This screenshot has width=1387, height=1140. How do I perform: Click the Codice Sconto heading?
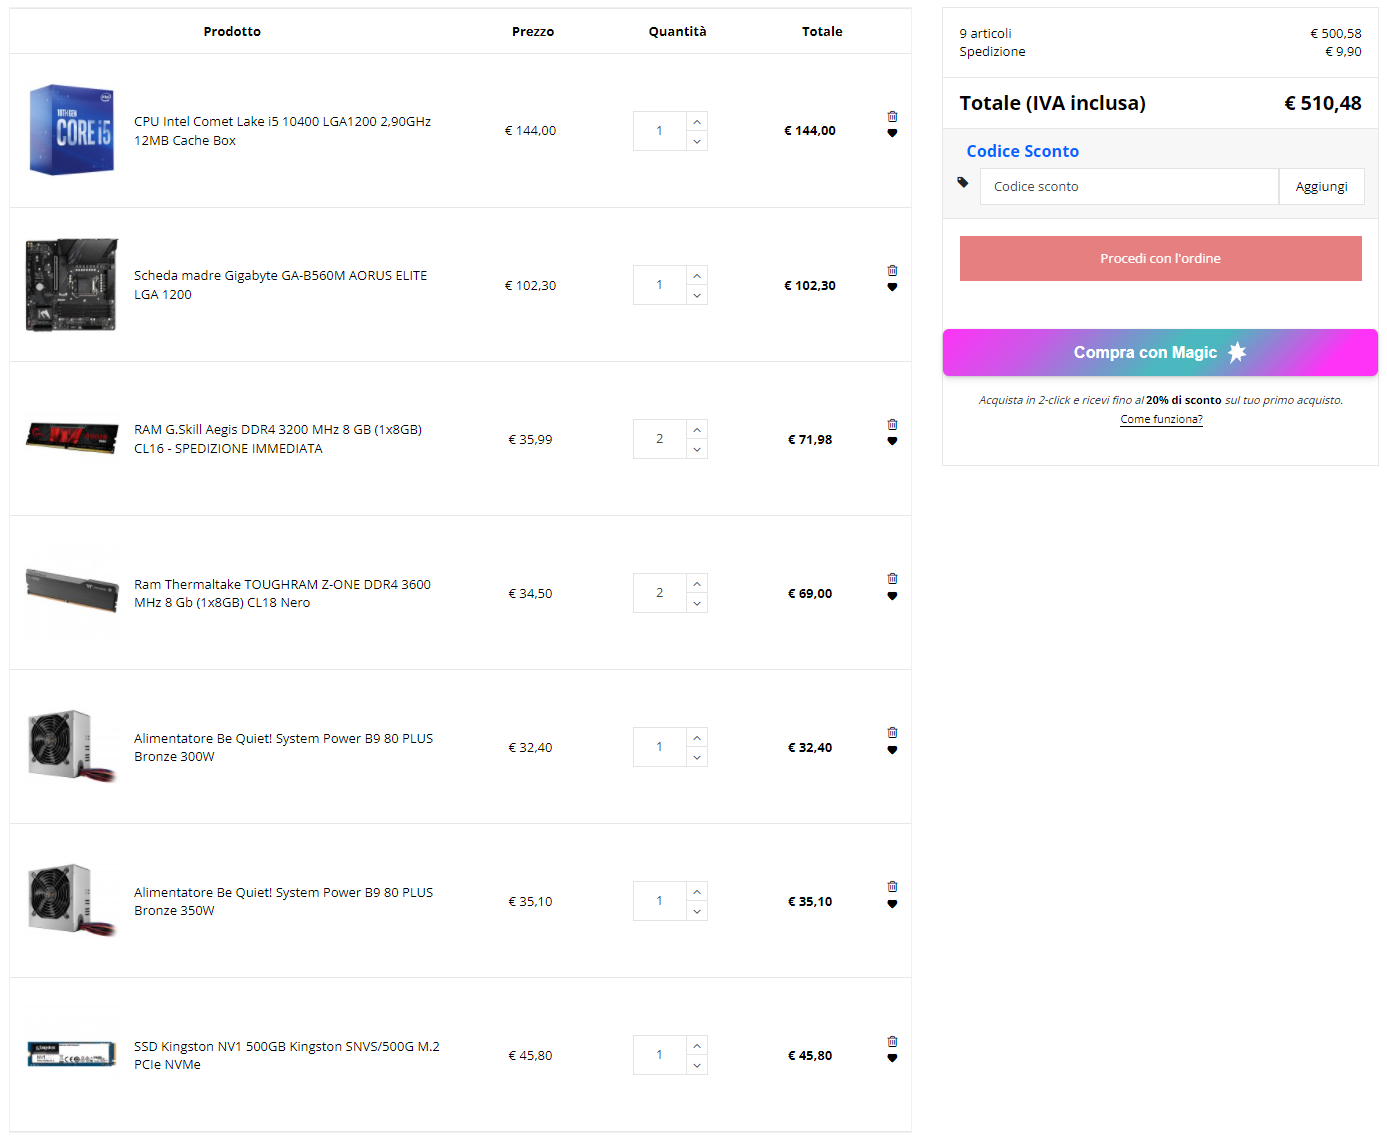tap(1022, 151)
